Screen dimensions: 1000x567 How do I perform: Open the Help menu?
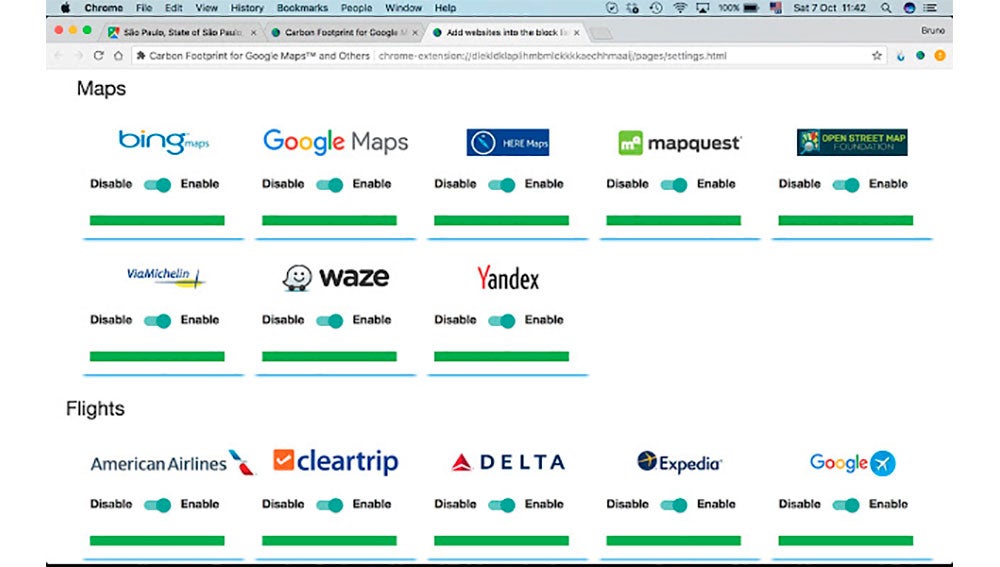point(445,8)
